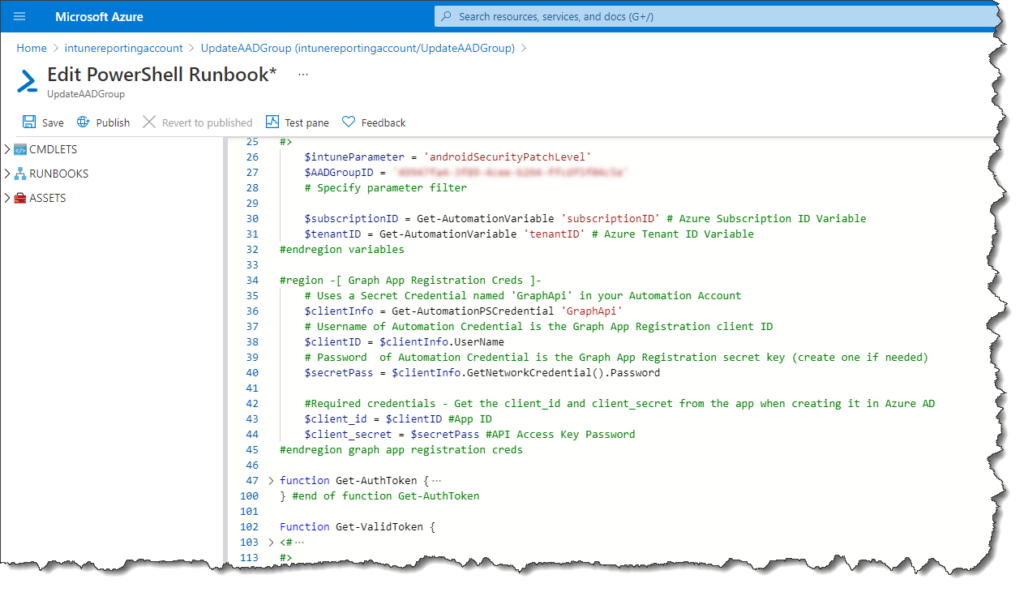Viewport: 1024px width, 592px height.
Task: Open UpdateAADGroup breadcrumb link
Action: tap(357, 48)
